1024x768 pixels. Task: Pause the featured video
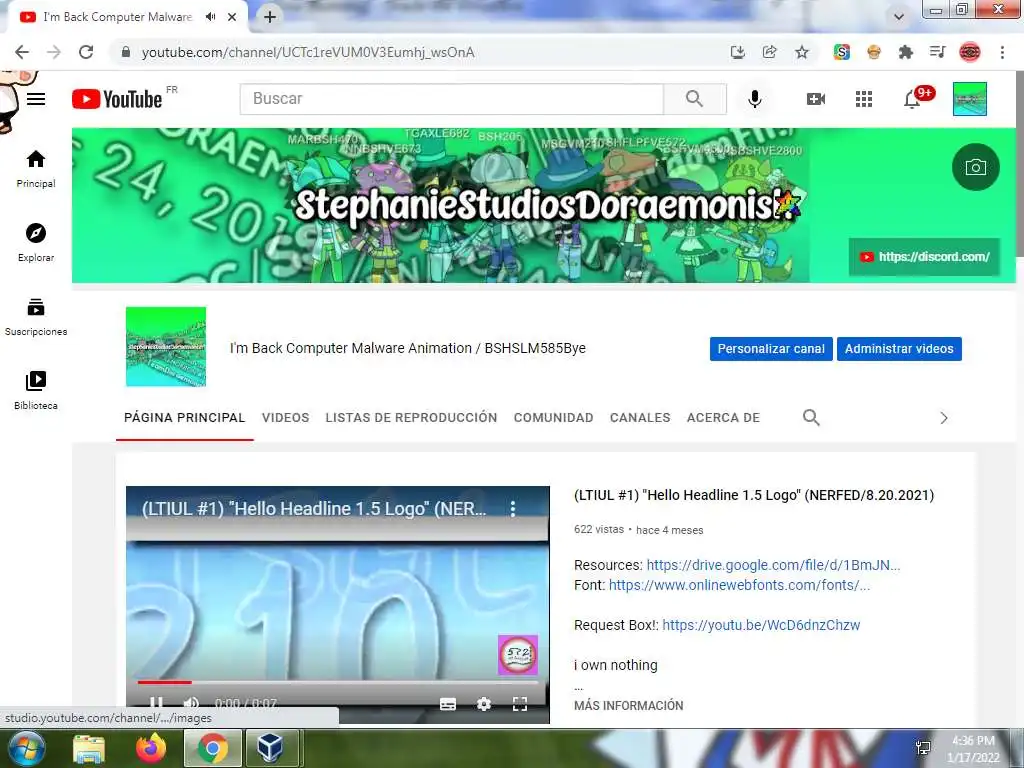coord(156,703)
